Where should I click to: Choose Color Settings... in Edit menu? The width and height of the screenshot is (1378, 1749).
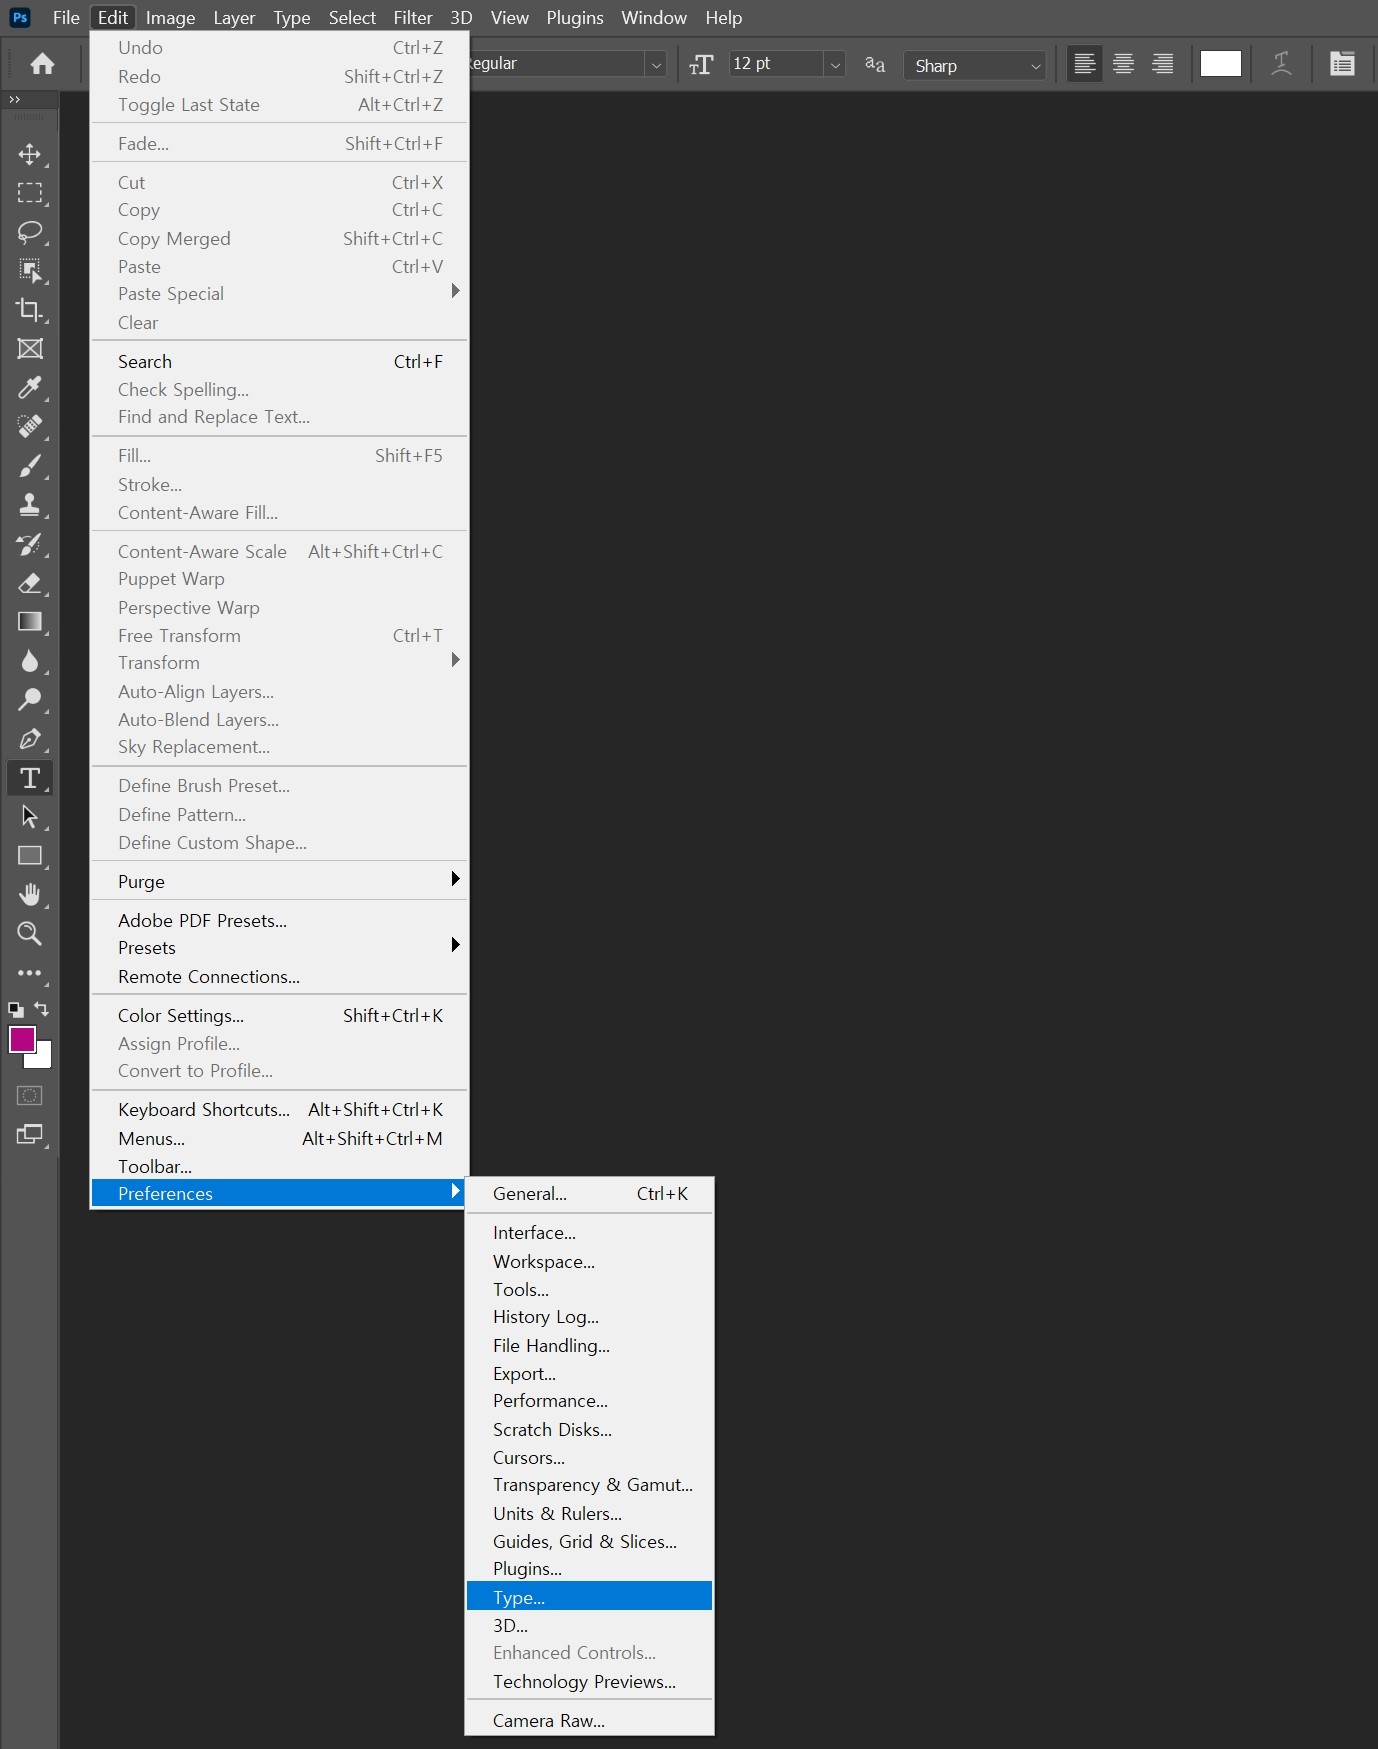(x=280, y=1015)
